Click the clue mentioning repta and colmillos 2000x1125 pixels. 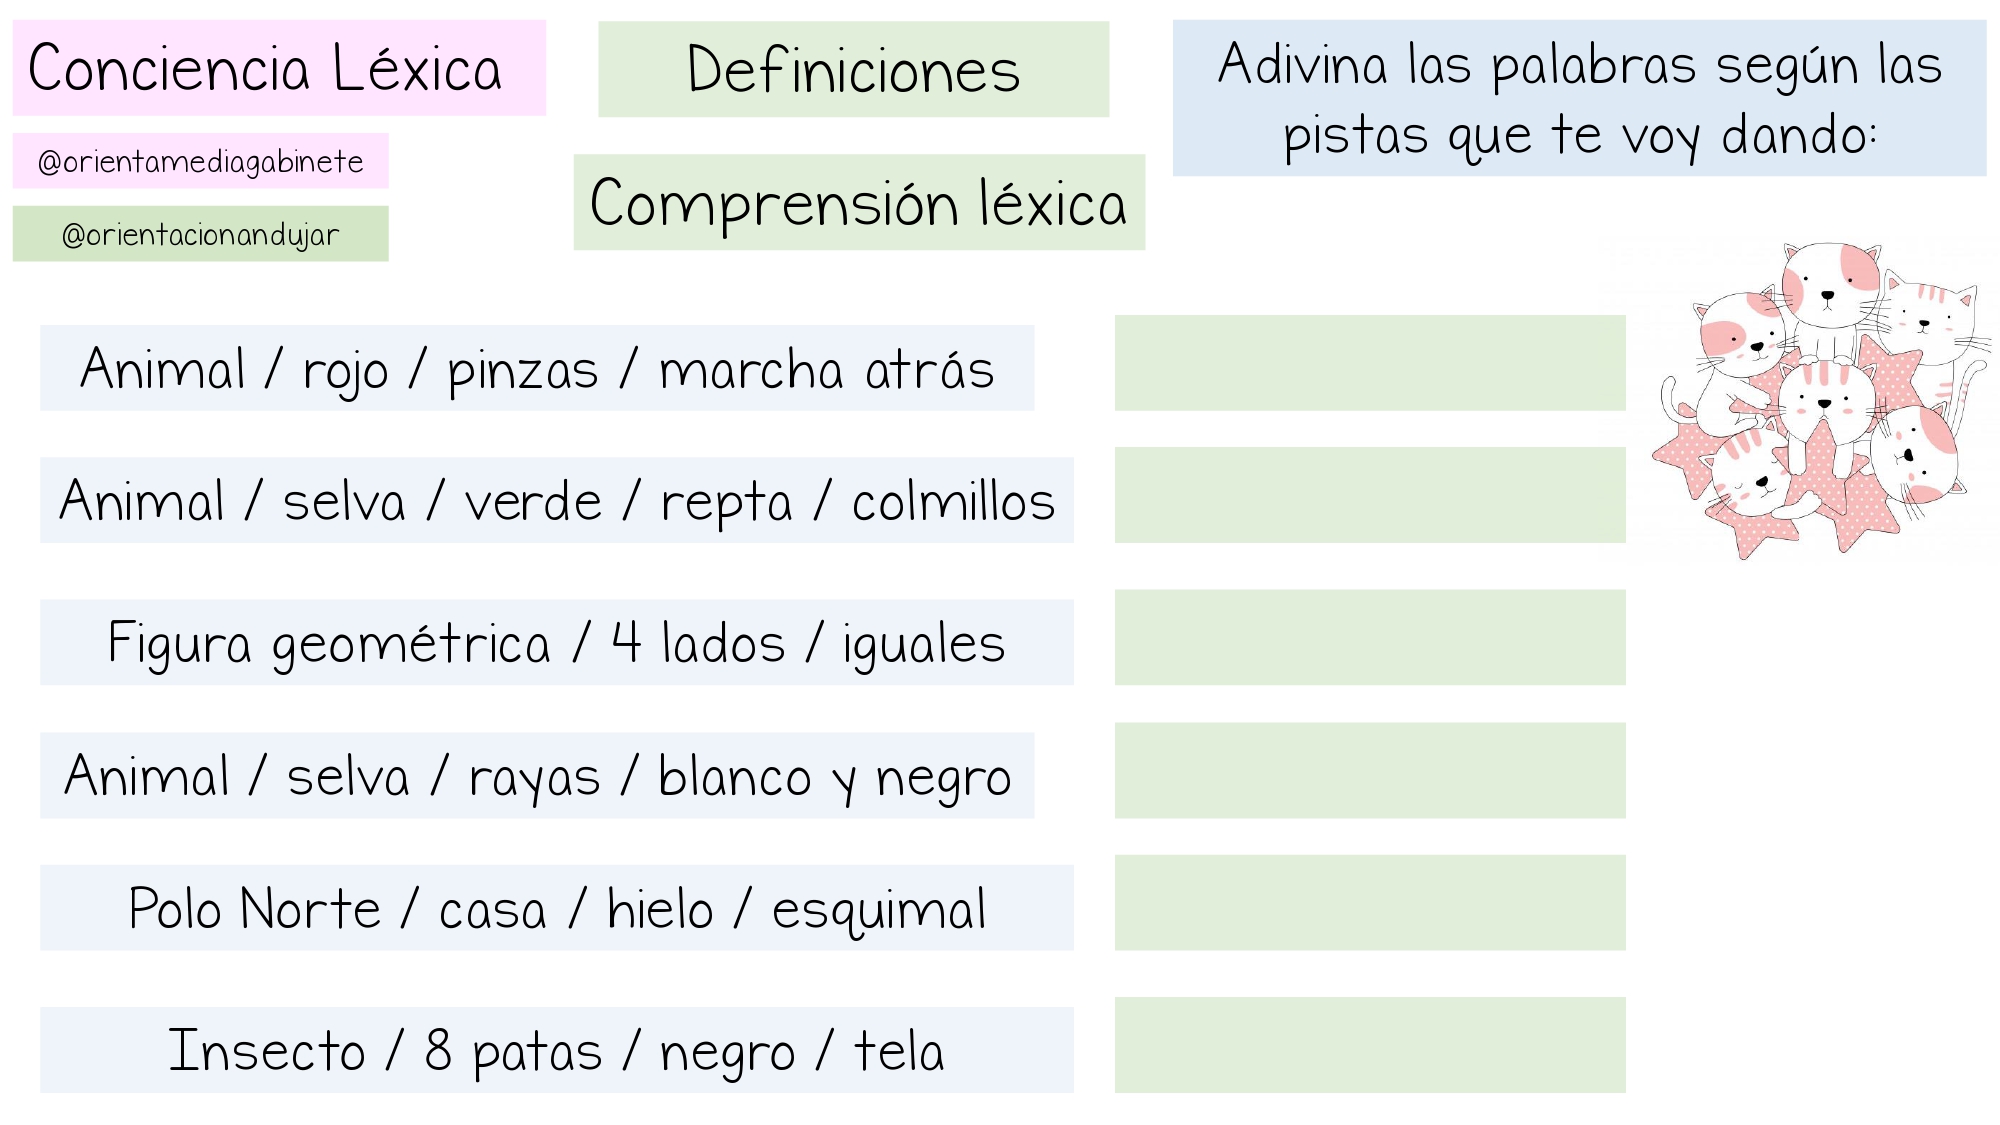pyautogui.click(x=557, y=500)
